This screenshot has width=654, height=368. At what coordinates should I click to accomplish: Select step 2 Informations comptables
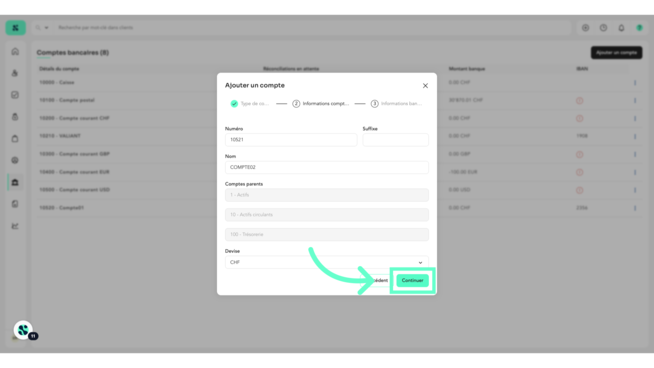tap(320, 103)
